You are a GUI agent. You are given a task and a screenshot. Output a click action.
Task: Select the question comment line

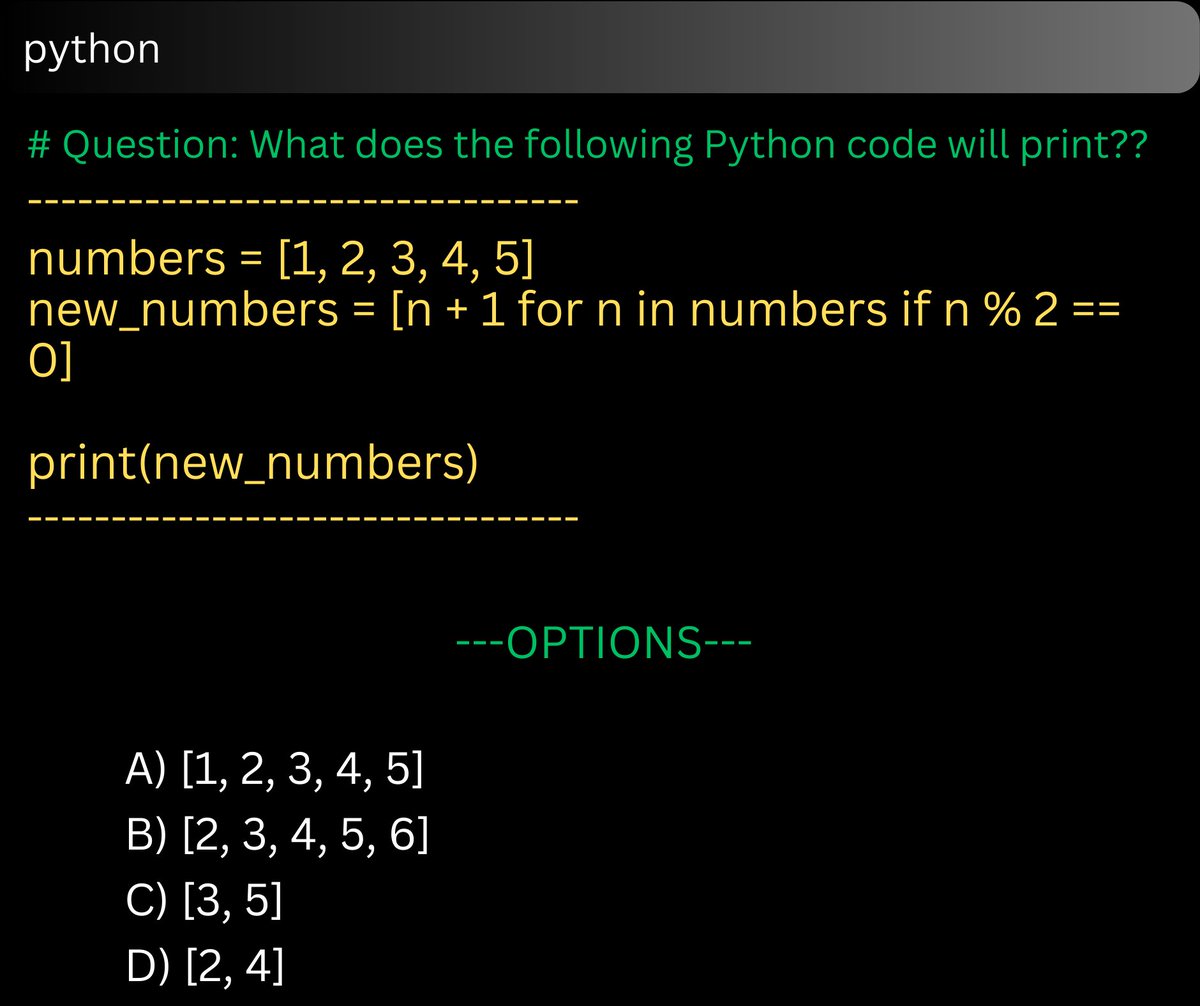[x=587, y=147]
